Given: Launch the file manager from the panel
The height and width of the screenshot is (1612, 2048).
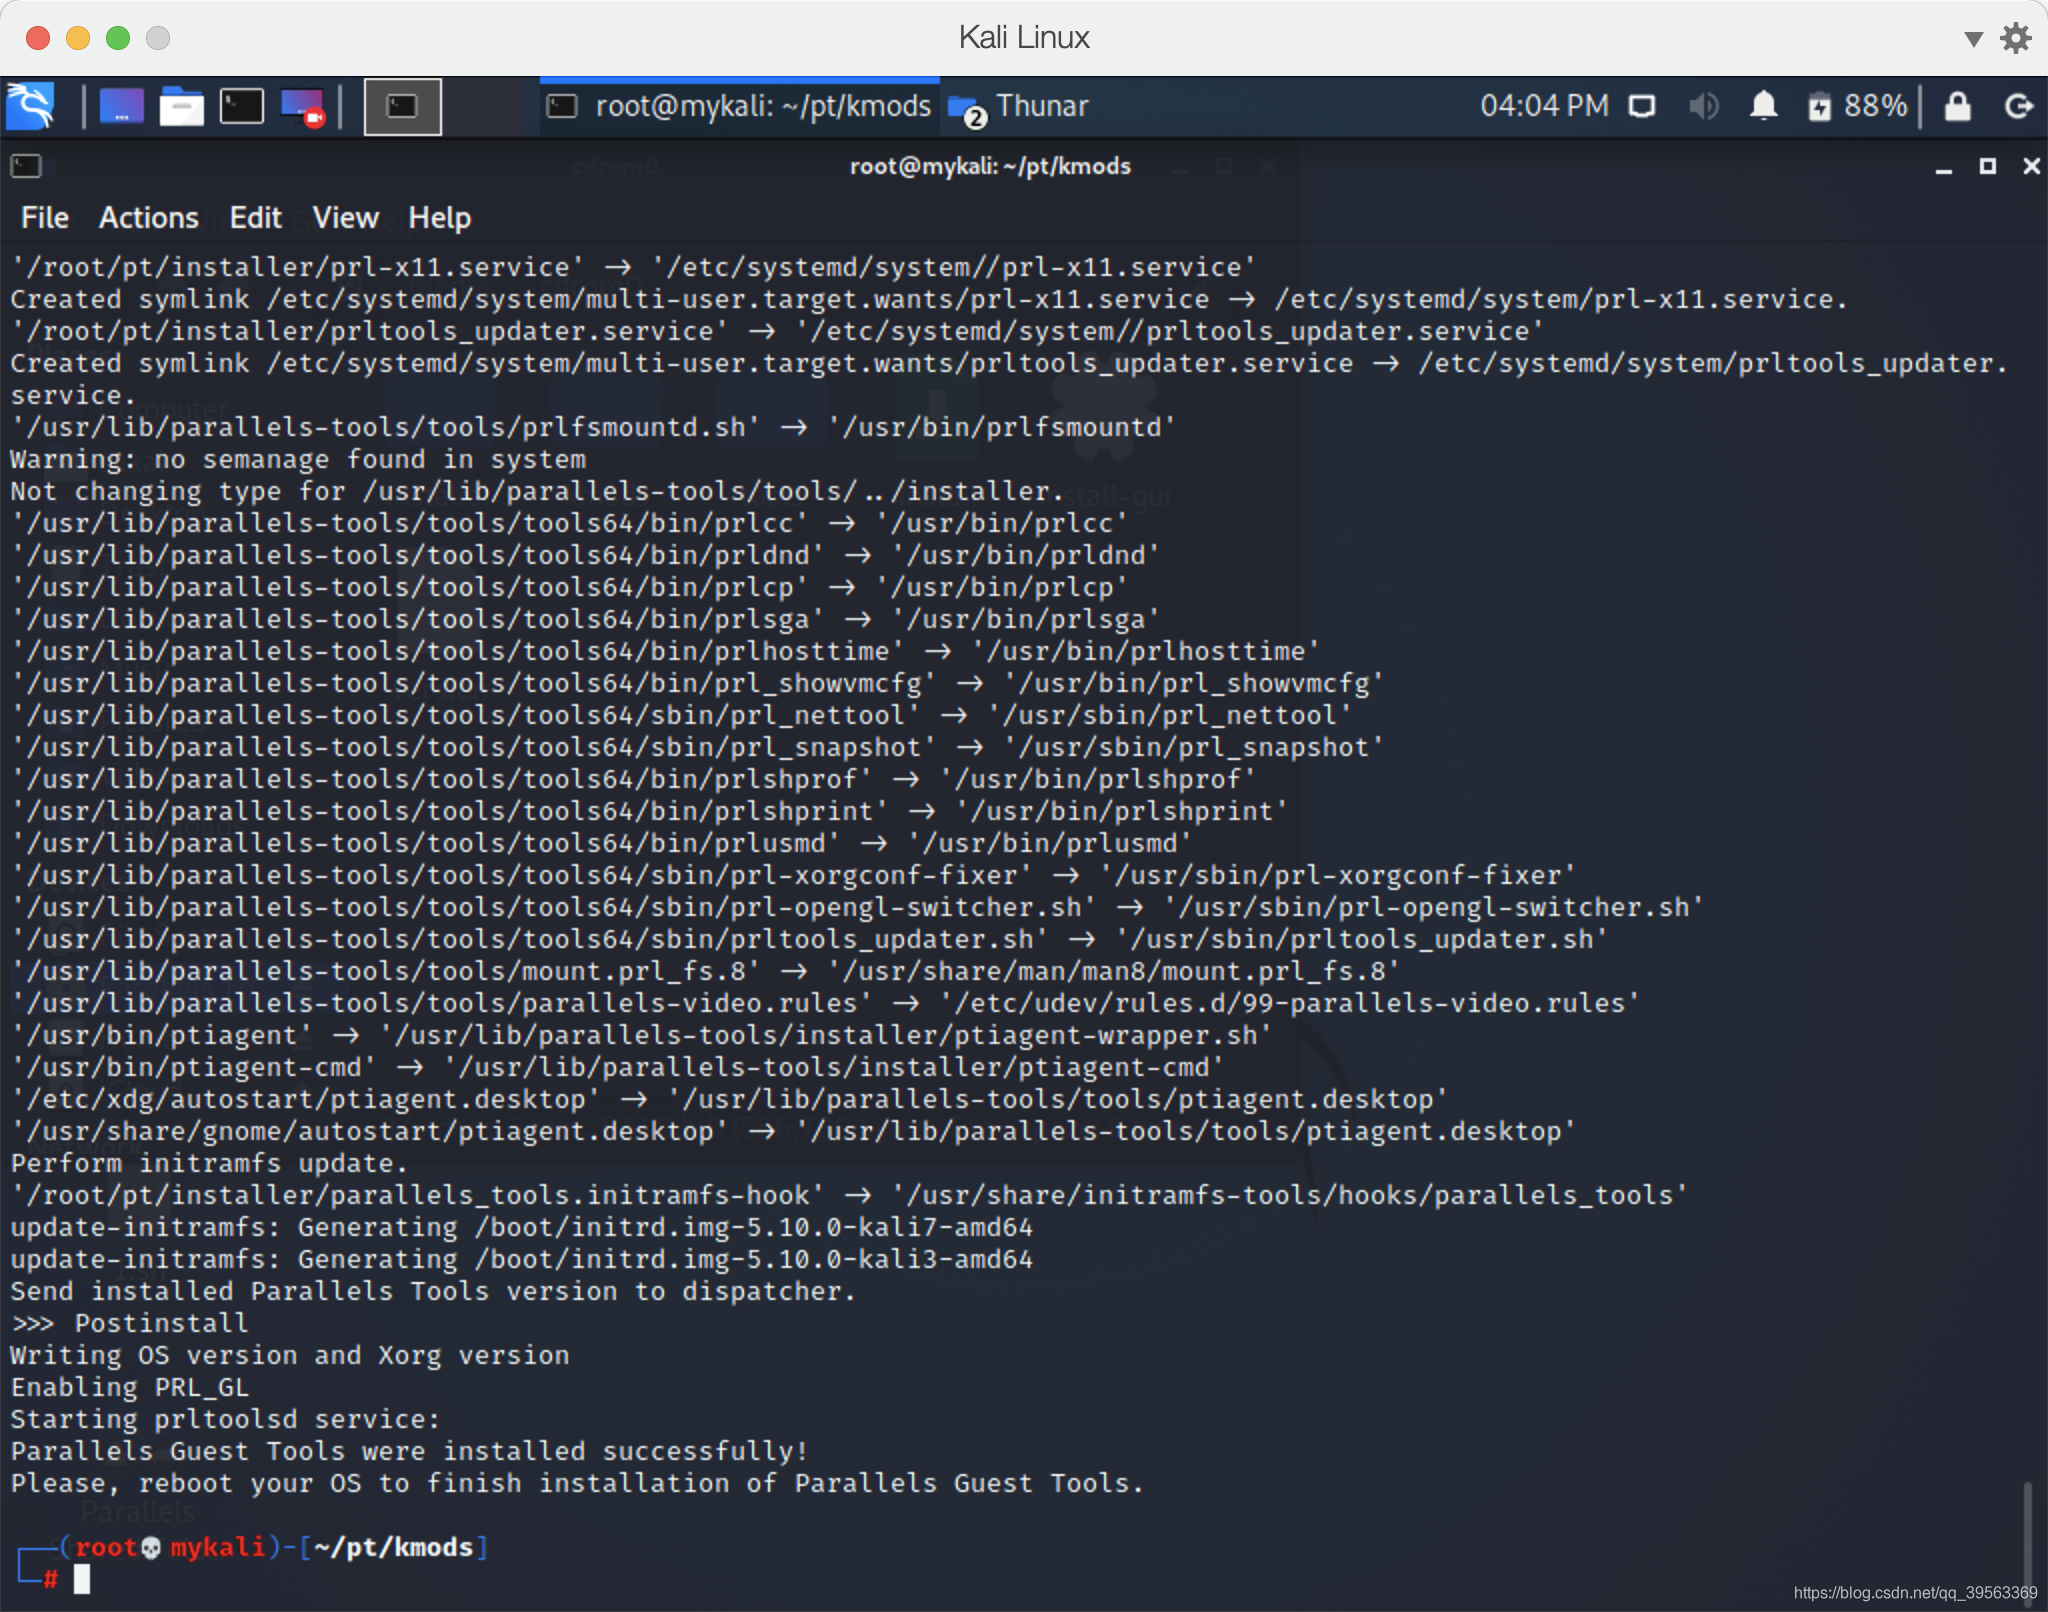Looking at the screenshot, I should pyautogui.click(x=181, y=106).
